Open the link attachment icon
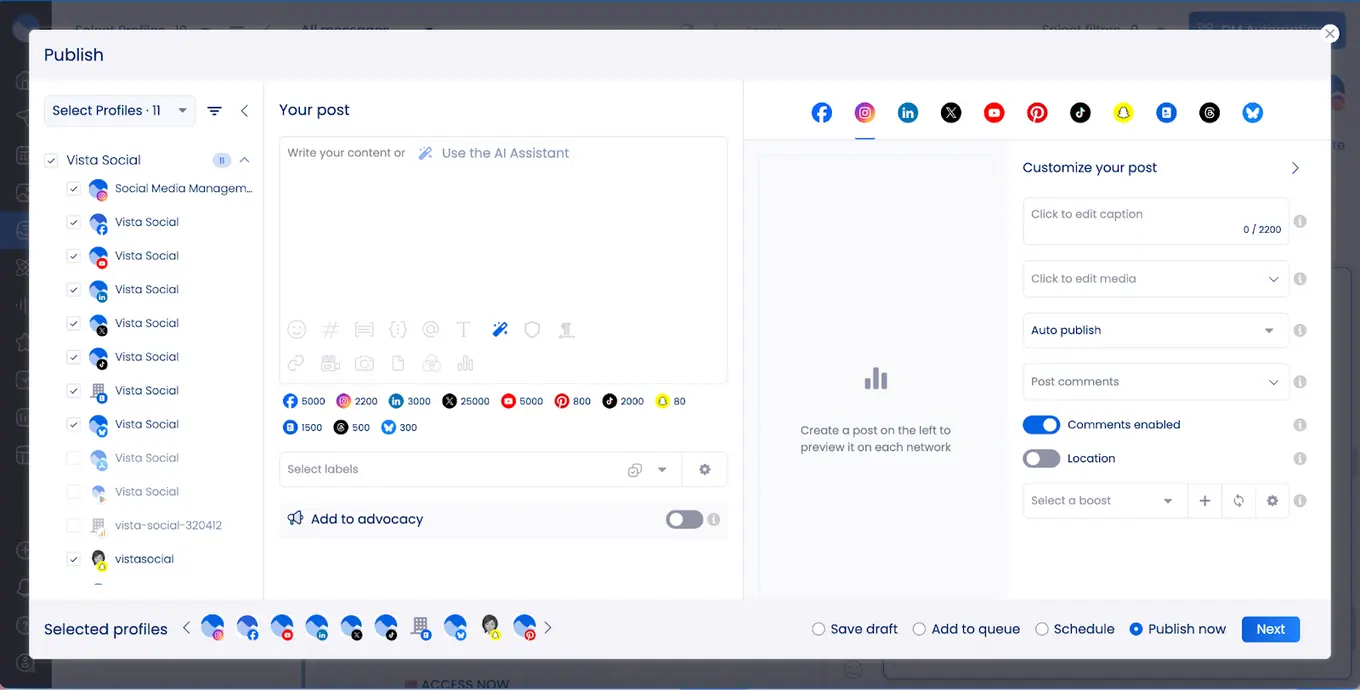Viewport: 1360px width, 690px height. tap(296, 363)
